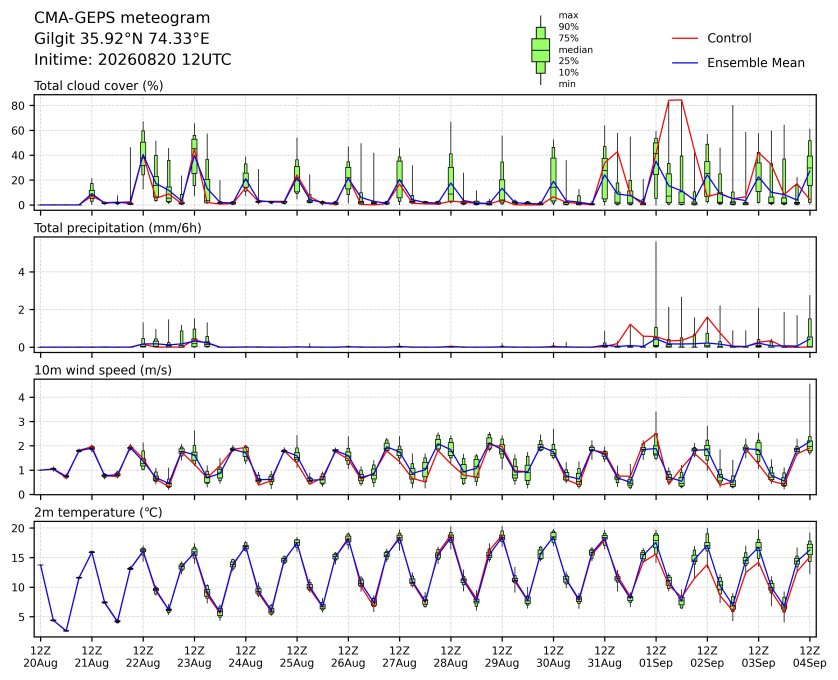Click the 12Z 25Aug axis tick label
The width and height of the screenshot is (838, 680).
click(x=297, y=657)
